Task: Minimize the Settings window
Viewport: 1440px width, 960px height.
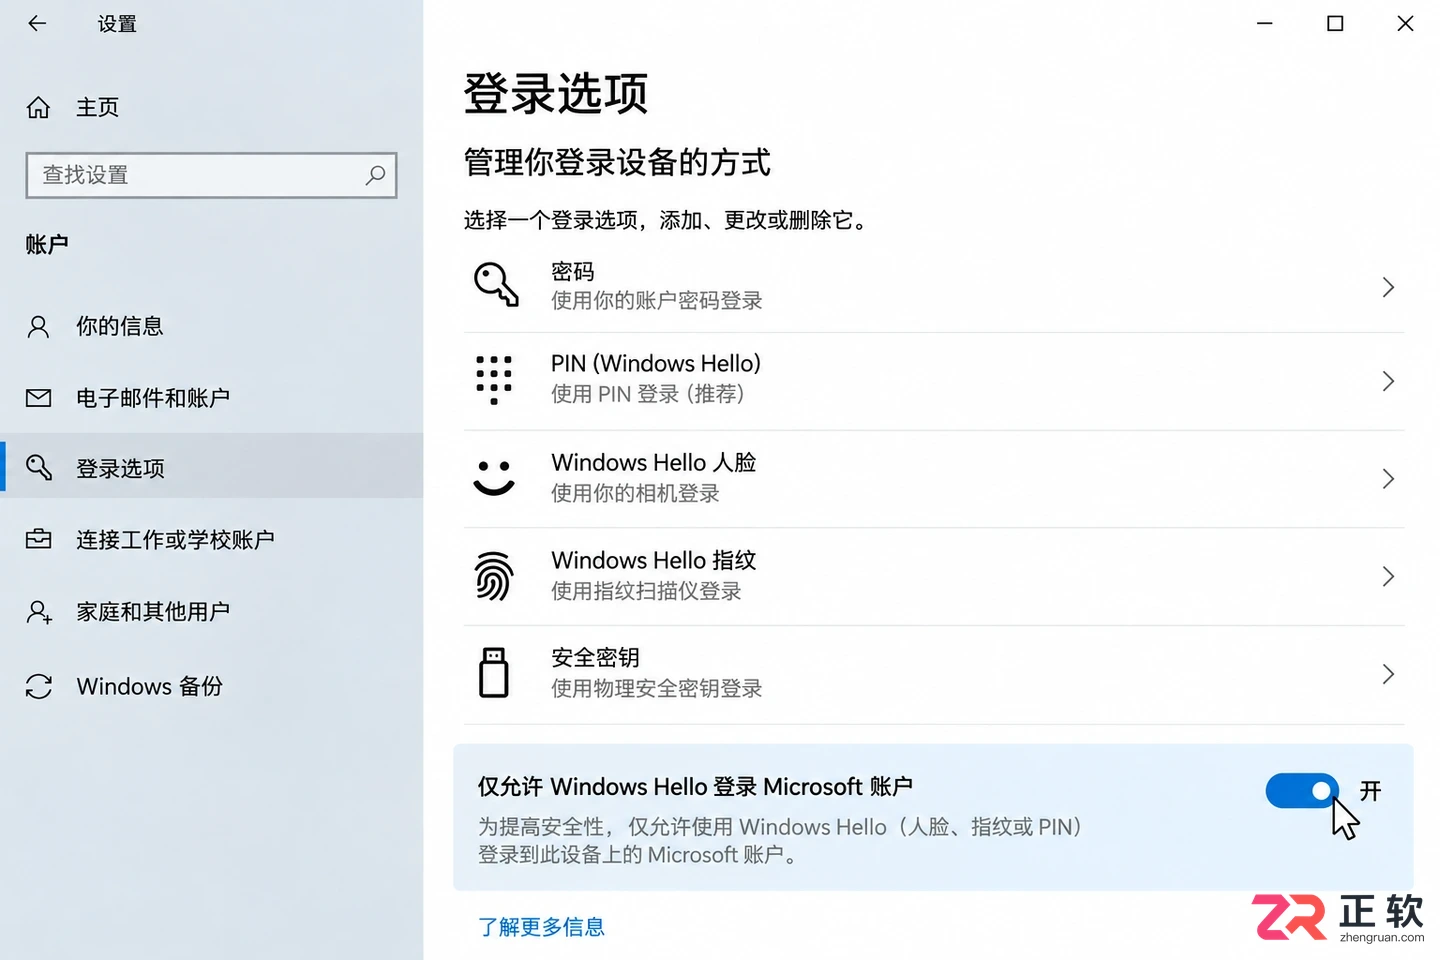Action: [1265, 23]
